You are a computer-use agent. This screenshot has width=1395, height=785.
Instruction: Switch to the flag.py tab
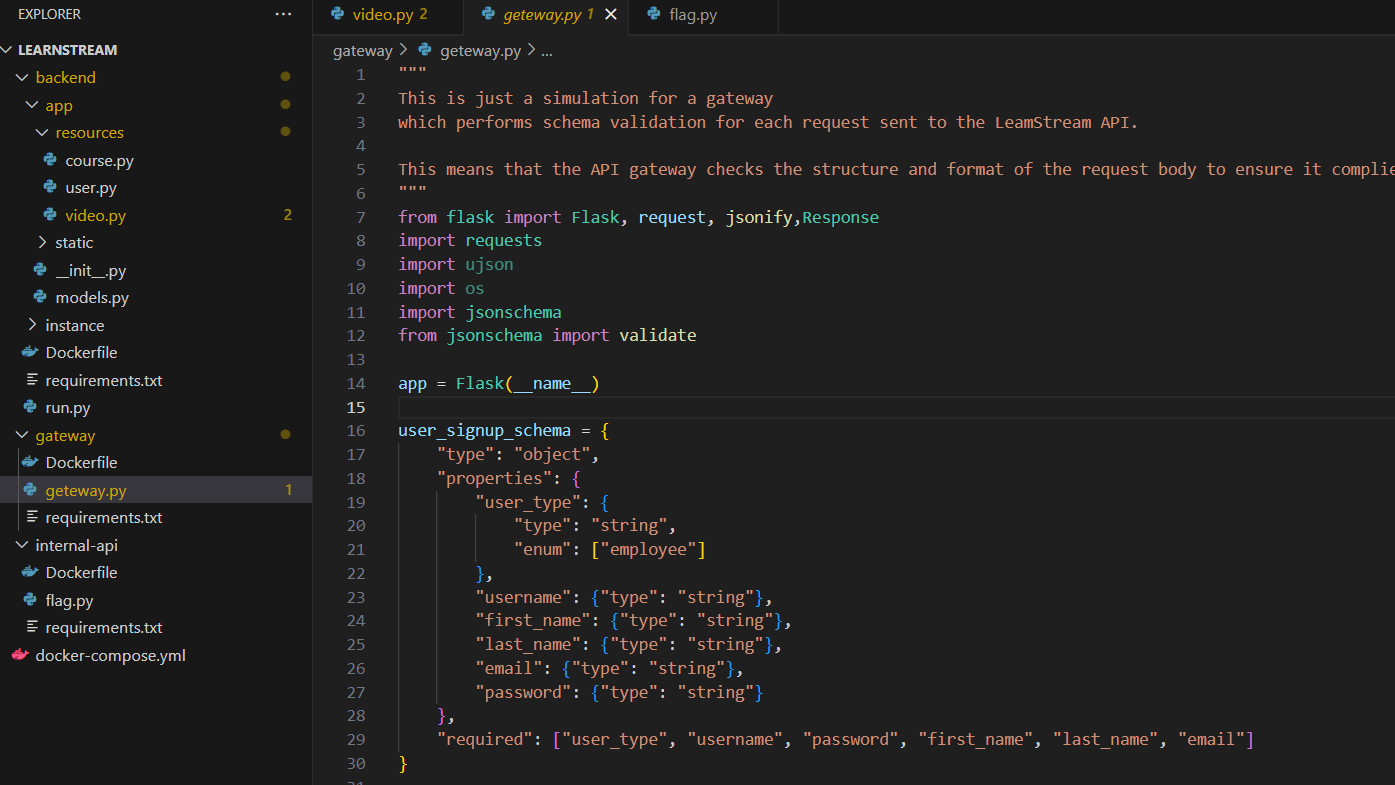704,17
